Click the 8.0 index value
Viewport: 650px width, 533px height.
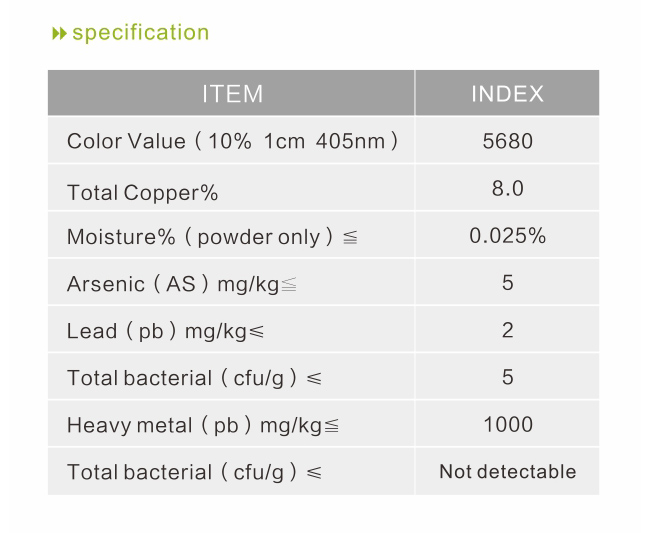pyautogui.click(x=507, y=188)
